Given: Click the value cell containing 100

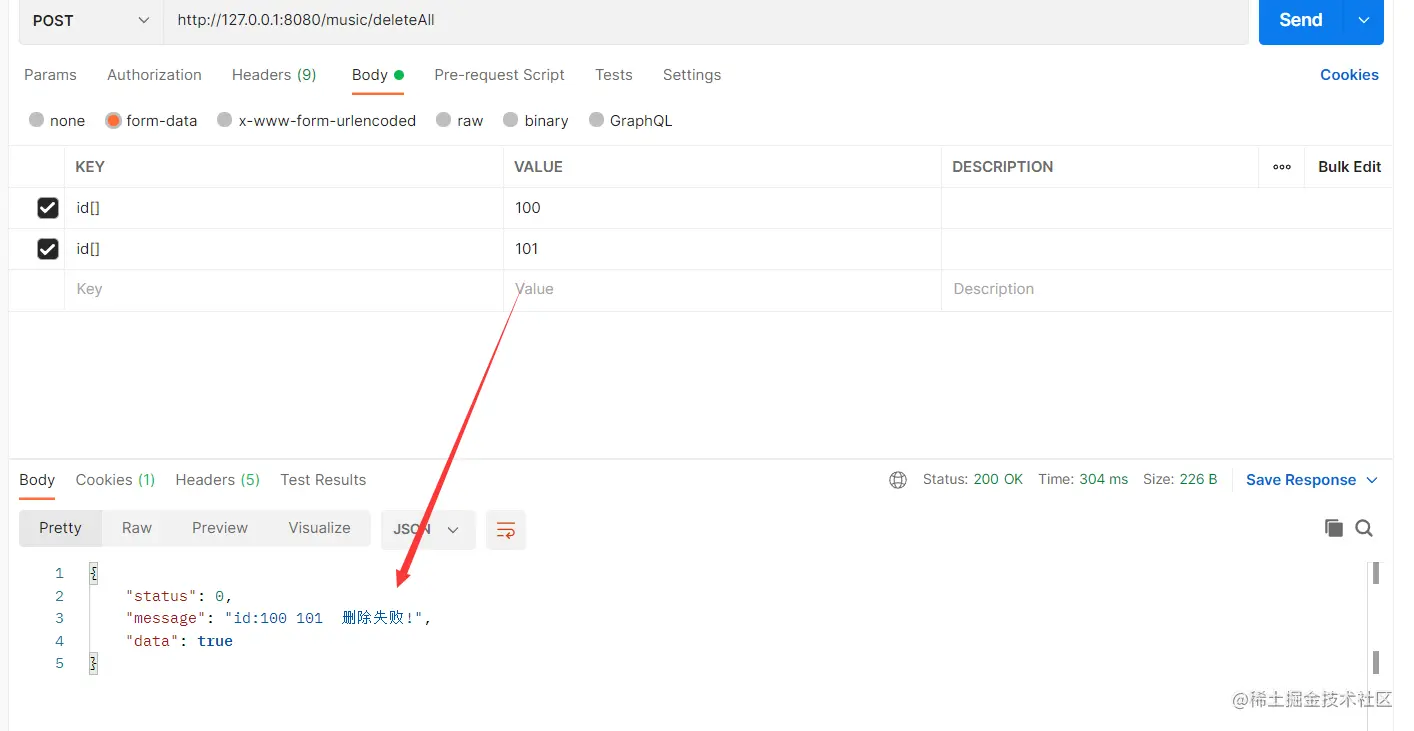Looking at the screenshot, I should 722,208.
